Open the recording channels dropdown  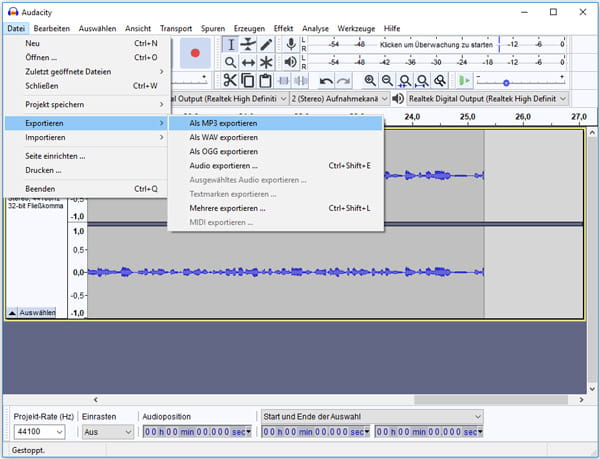click(x=339, y=99)
